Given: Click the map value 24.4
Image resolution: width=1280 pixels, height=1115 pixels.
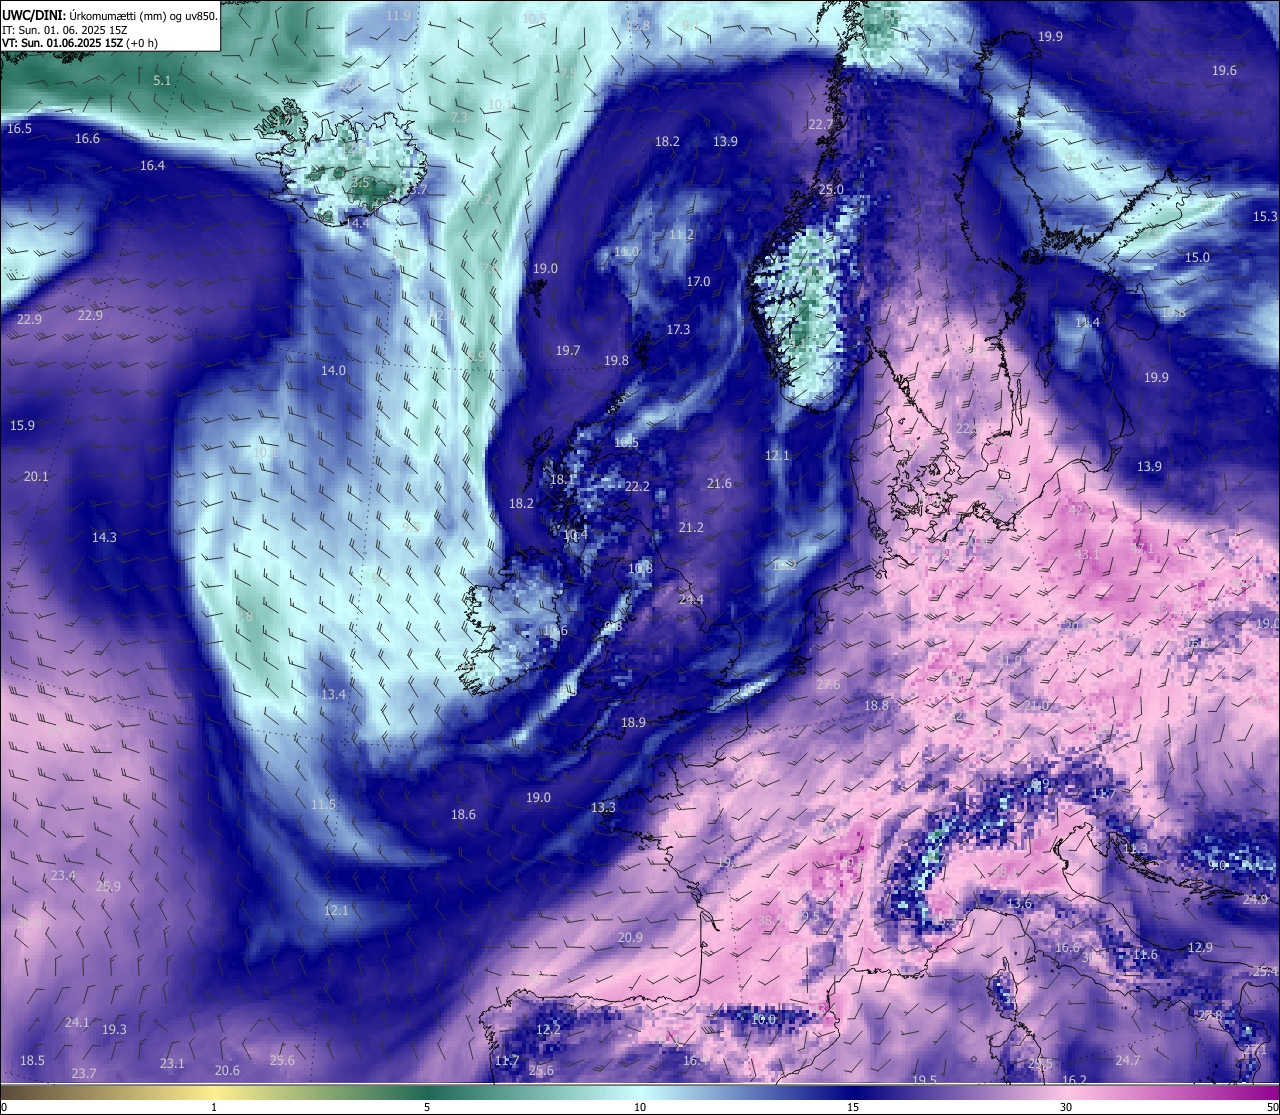Looking at the screenshot, I should [x=691, y=600].
